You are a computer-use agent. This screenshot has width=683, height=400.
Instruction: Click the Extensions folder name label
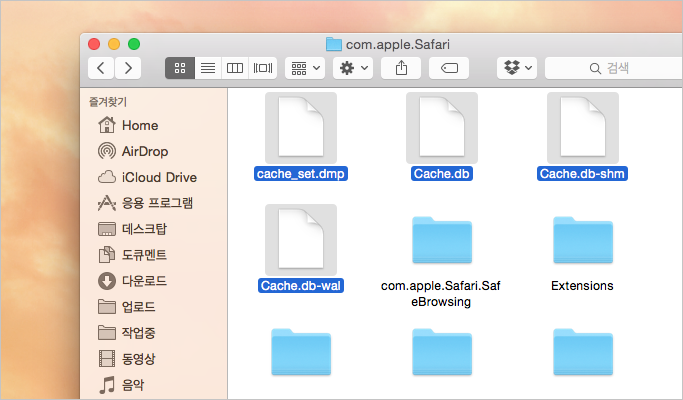coord(582,286)
